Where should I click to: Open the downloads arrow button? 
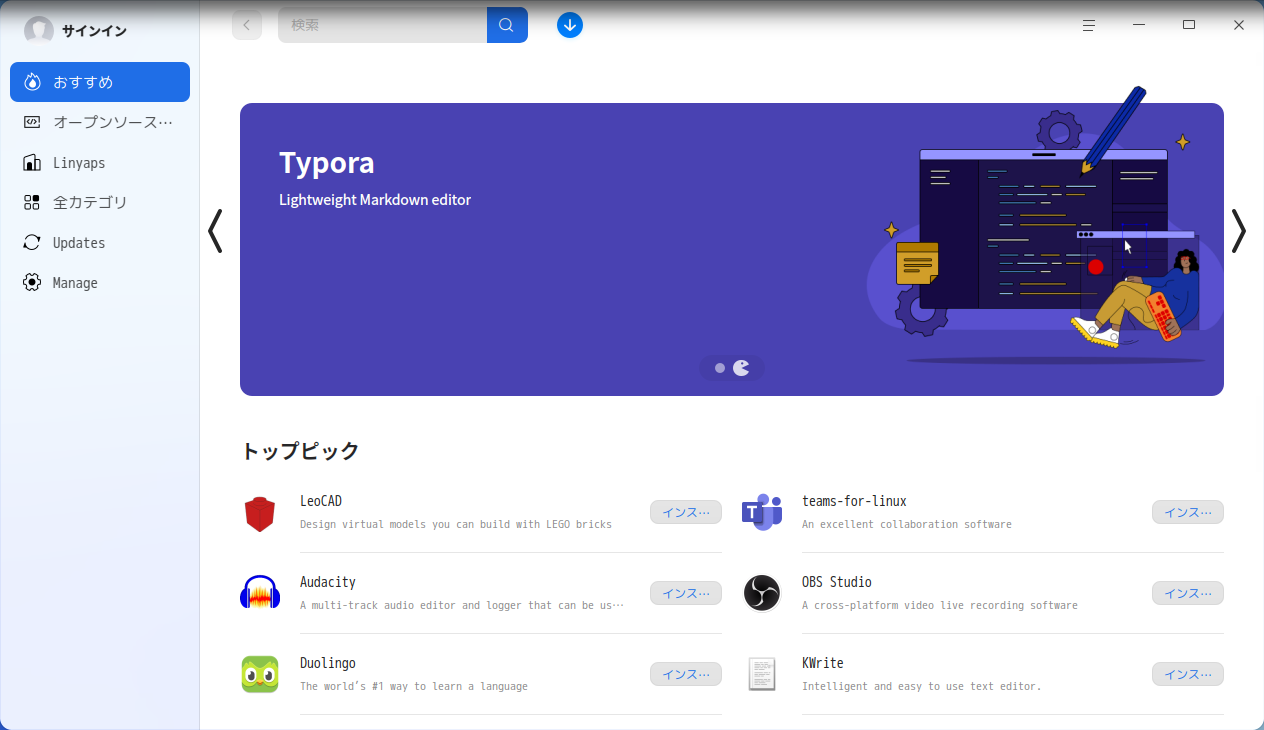[570, 25]
